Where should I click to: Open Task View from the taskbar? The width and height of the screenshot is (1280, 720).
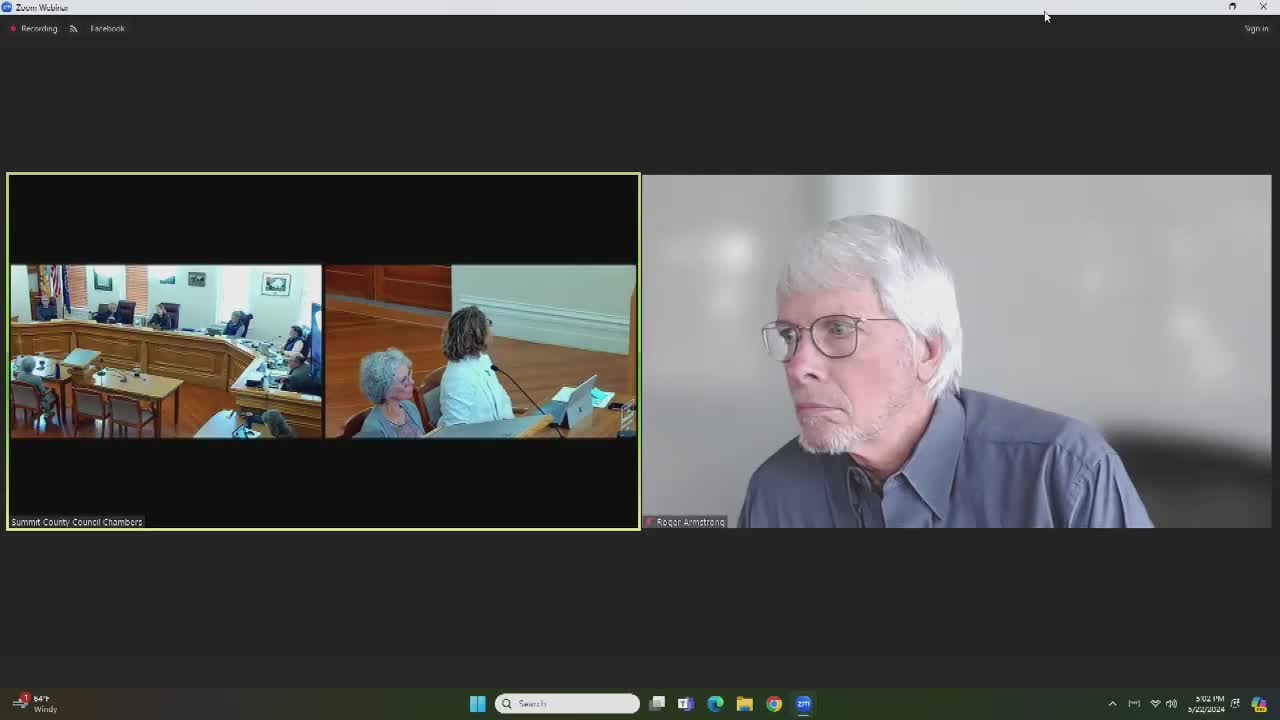pyautogui.click(x=657, y=704)
